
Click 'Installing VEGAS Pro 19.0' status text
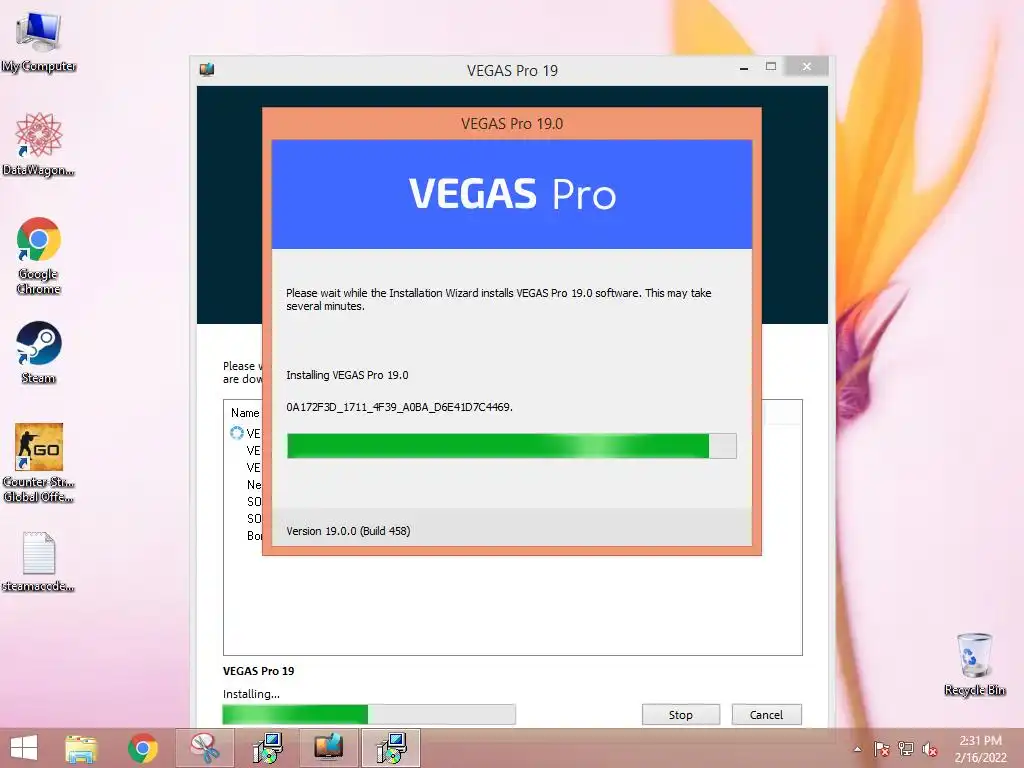[347, 375]
